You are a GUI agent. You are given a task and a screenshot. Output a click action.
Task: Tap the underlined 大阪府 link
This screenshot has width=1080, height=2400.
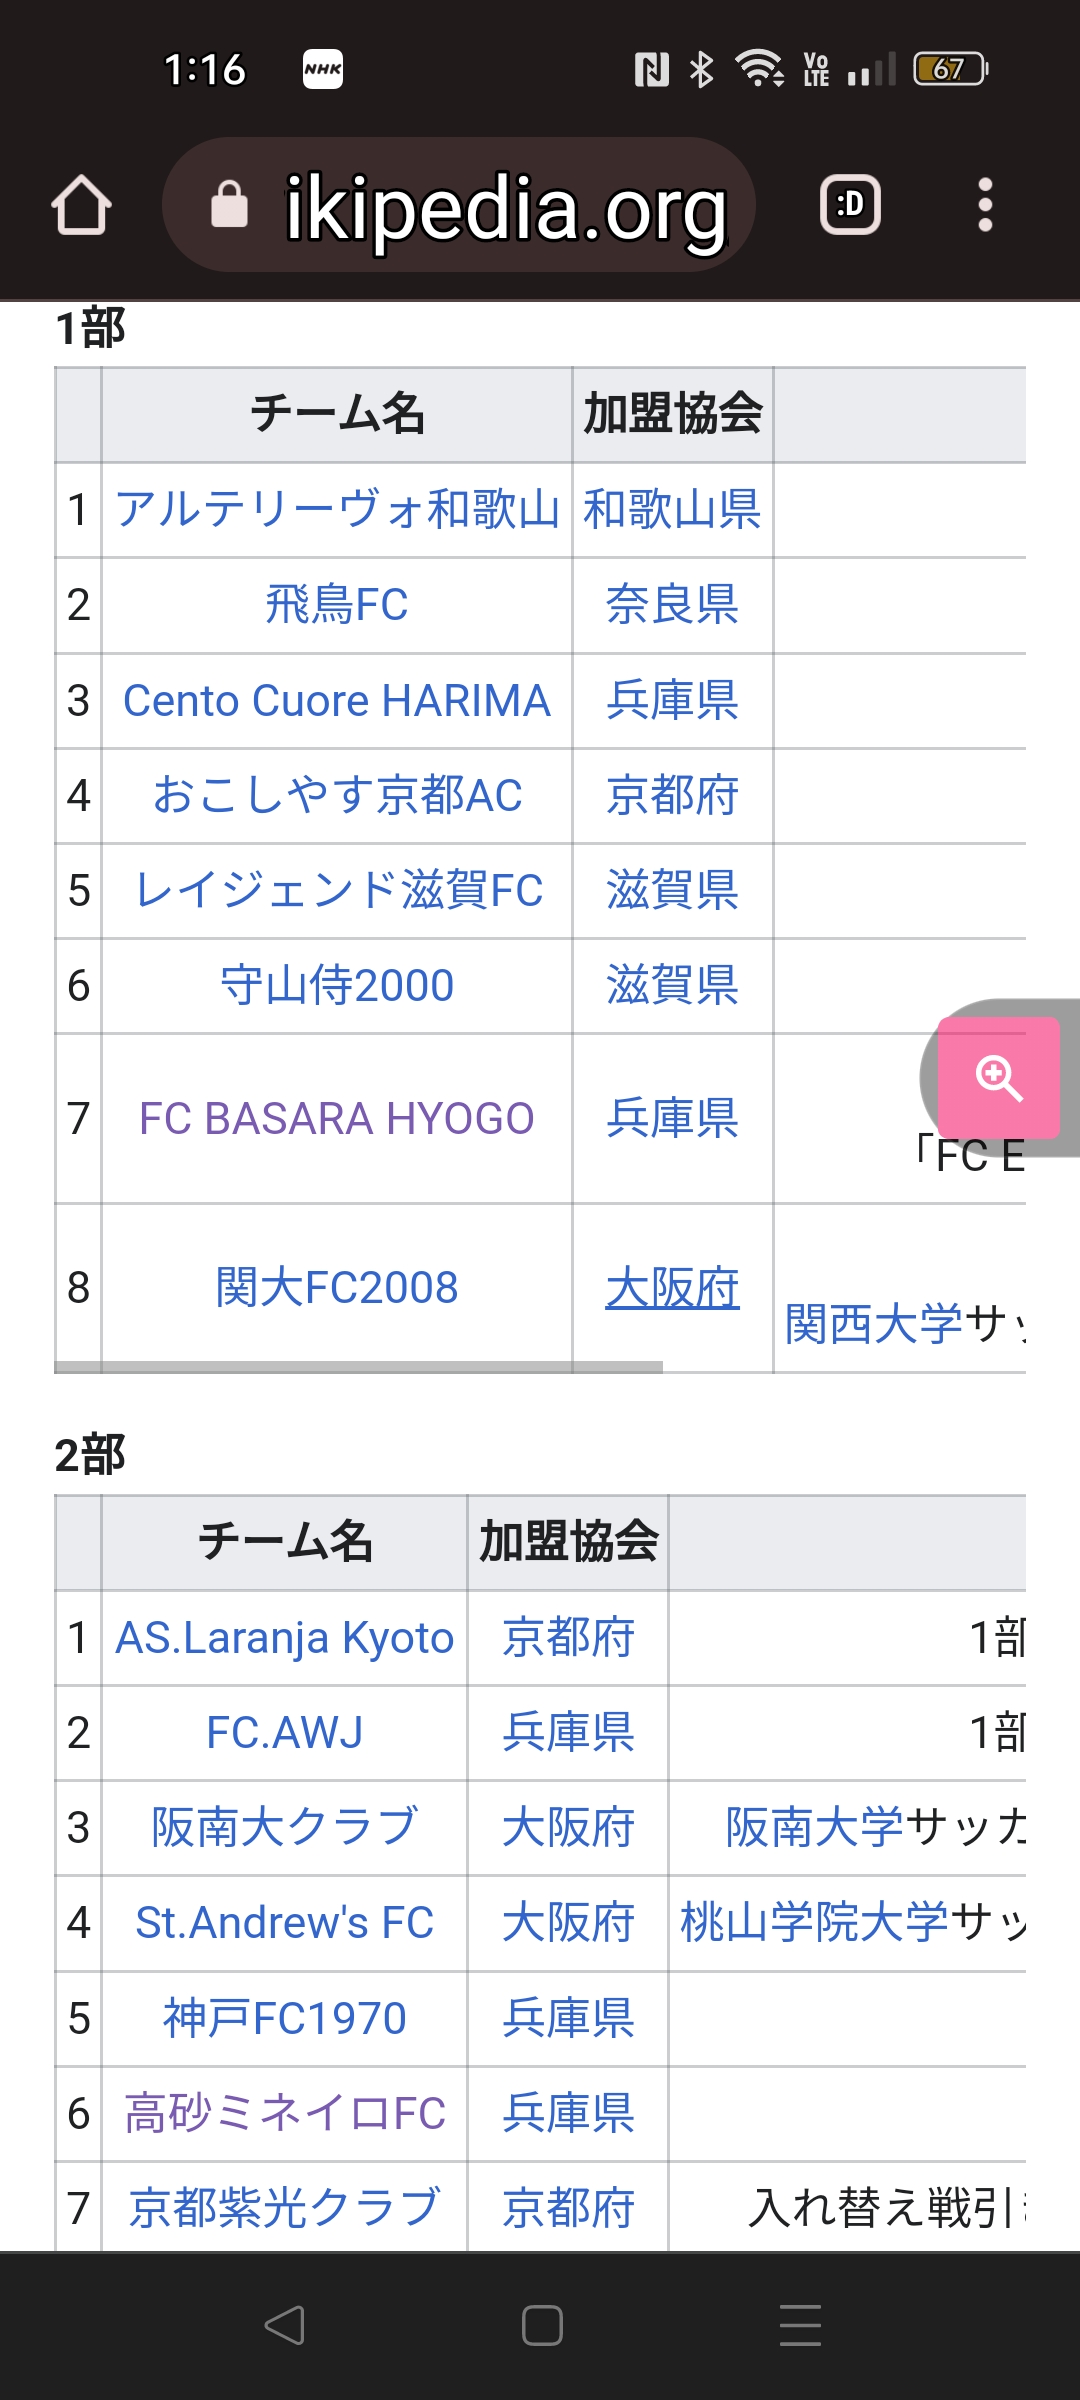tap(672, 1287)
